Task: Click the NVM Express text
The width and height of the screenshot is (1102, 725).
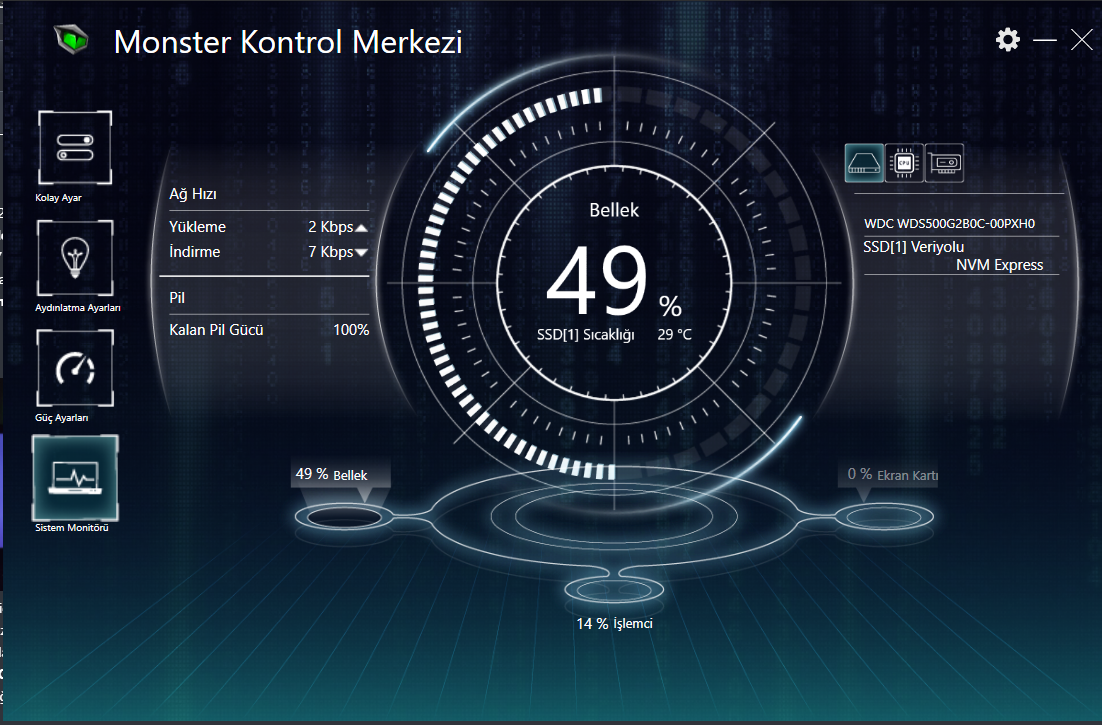Action: pos(999,265)
